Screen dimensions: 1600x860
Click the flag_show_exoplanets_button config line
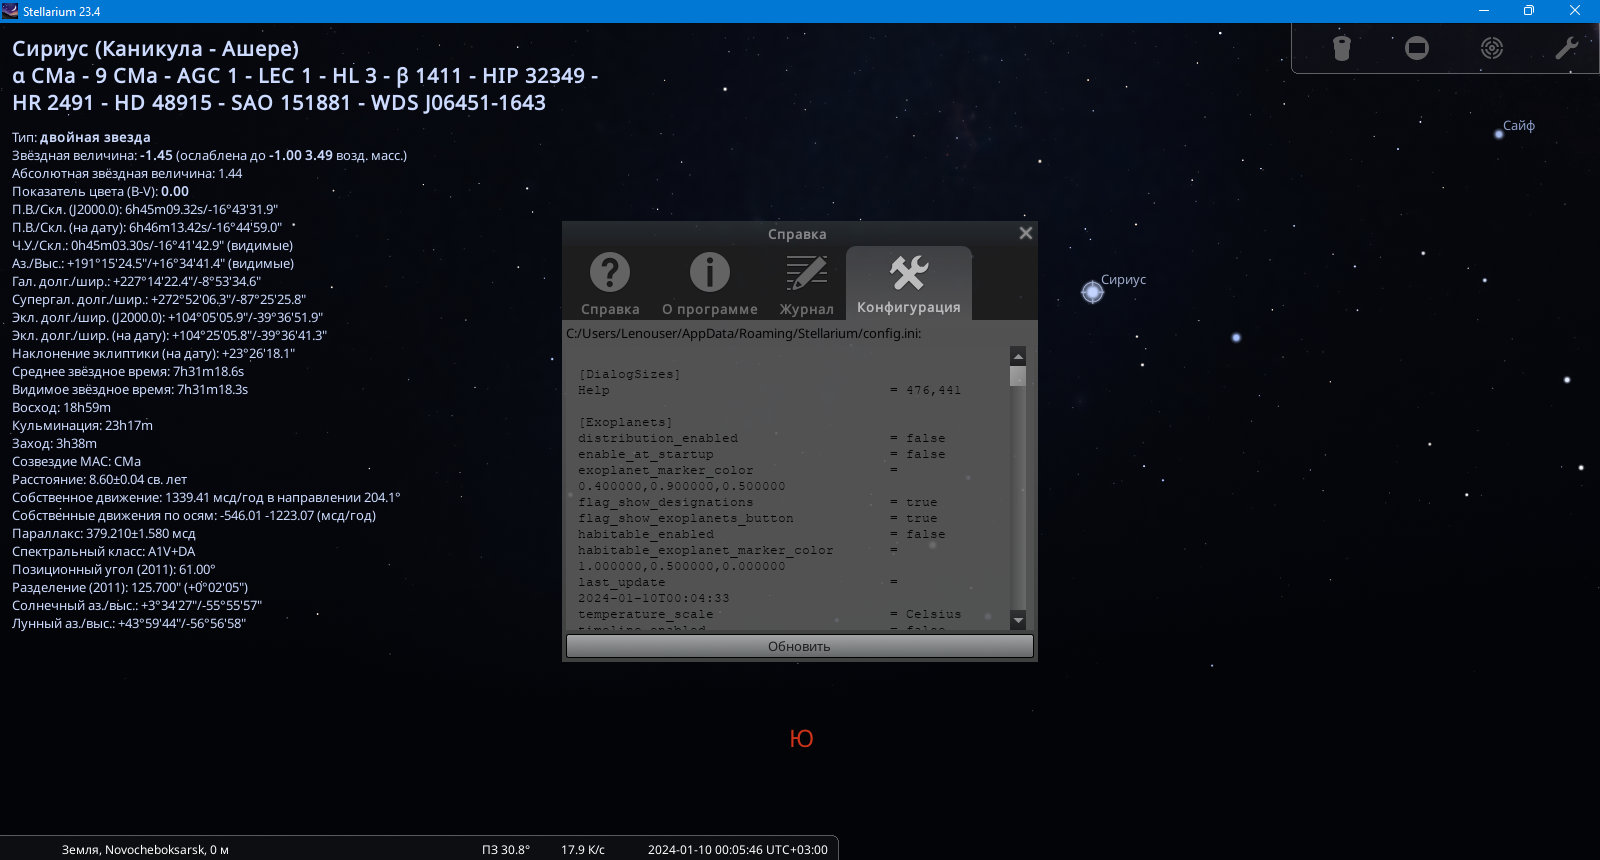pos(757,518)
